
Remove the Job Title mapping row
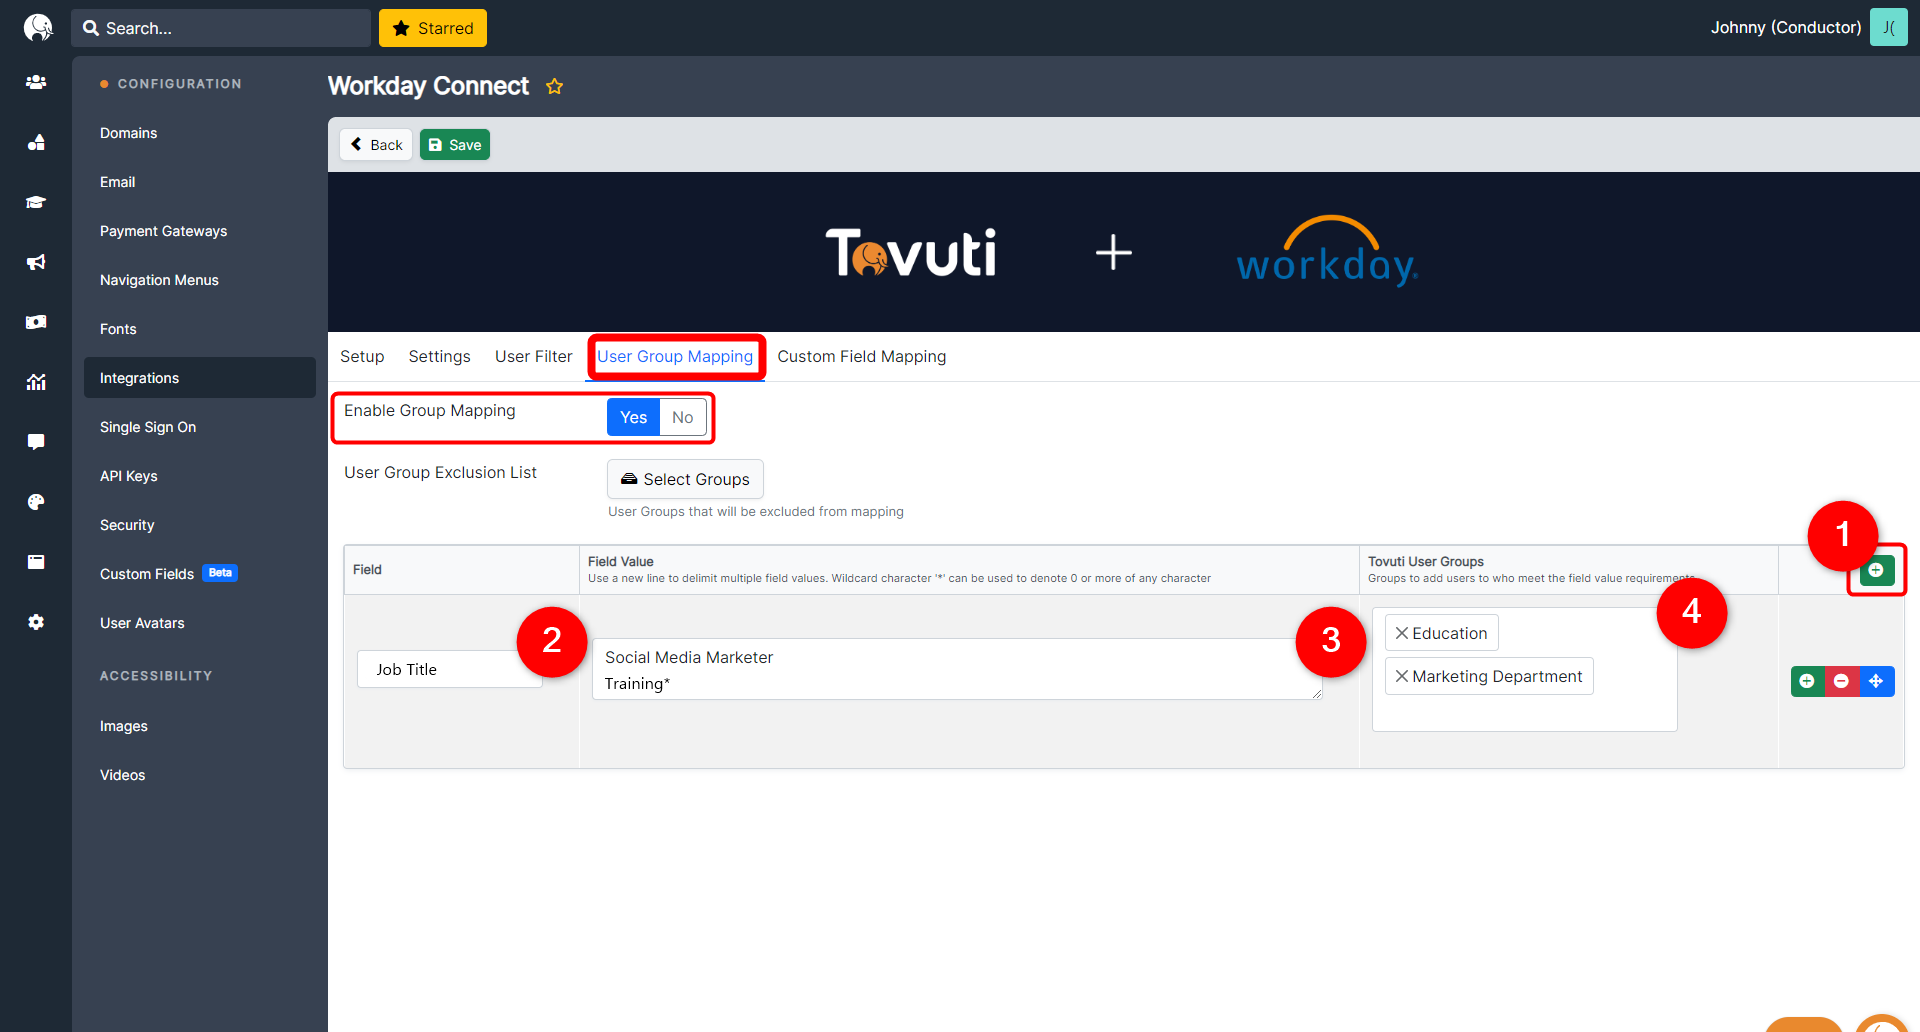(x=1841, y=681)
